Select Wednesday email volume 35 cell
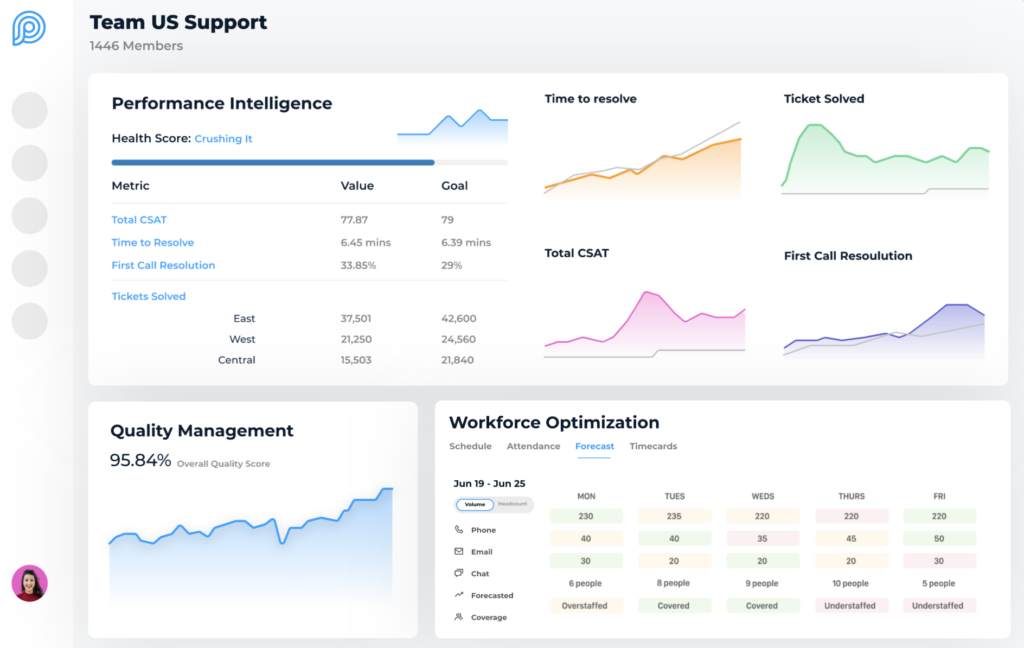The width and height of the screenshot is (1024, 648). pyautogui.click(x=762, y=539)
